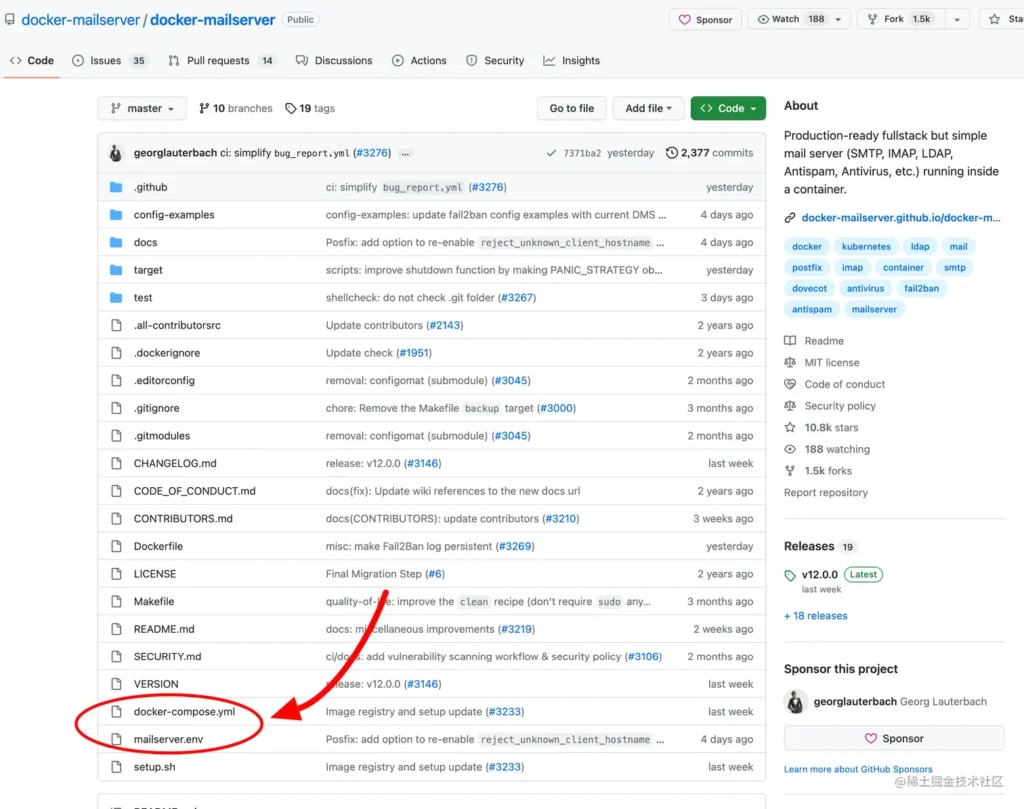Viewport: 1024px width, 809px height.
Task: Click the history clock icon beside 2,377 commits
Action: 671,153
